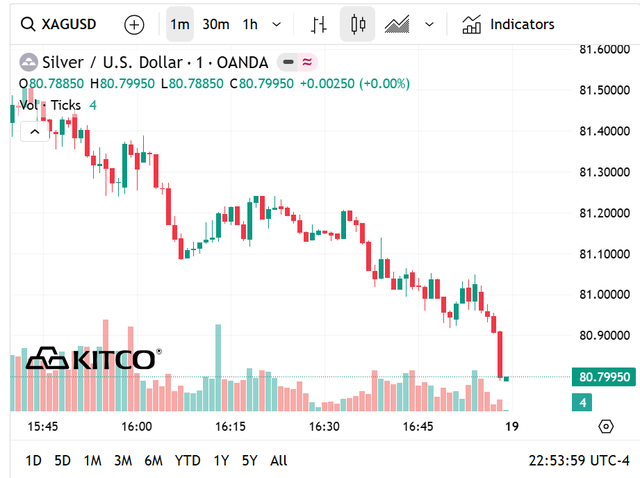The height and width of the screenshot is (478, 640).
Task: Click the All date range button
Action: click(279, 461)
